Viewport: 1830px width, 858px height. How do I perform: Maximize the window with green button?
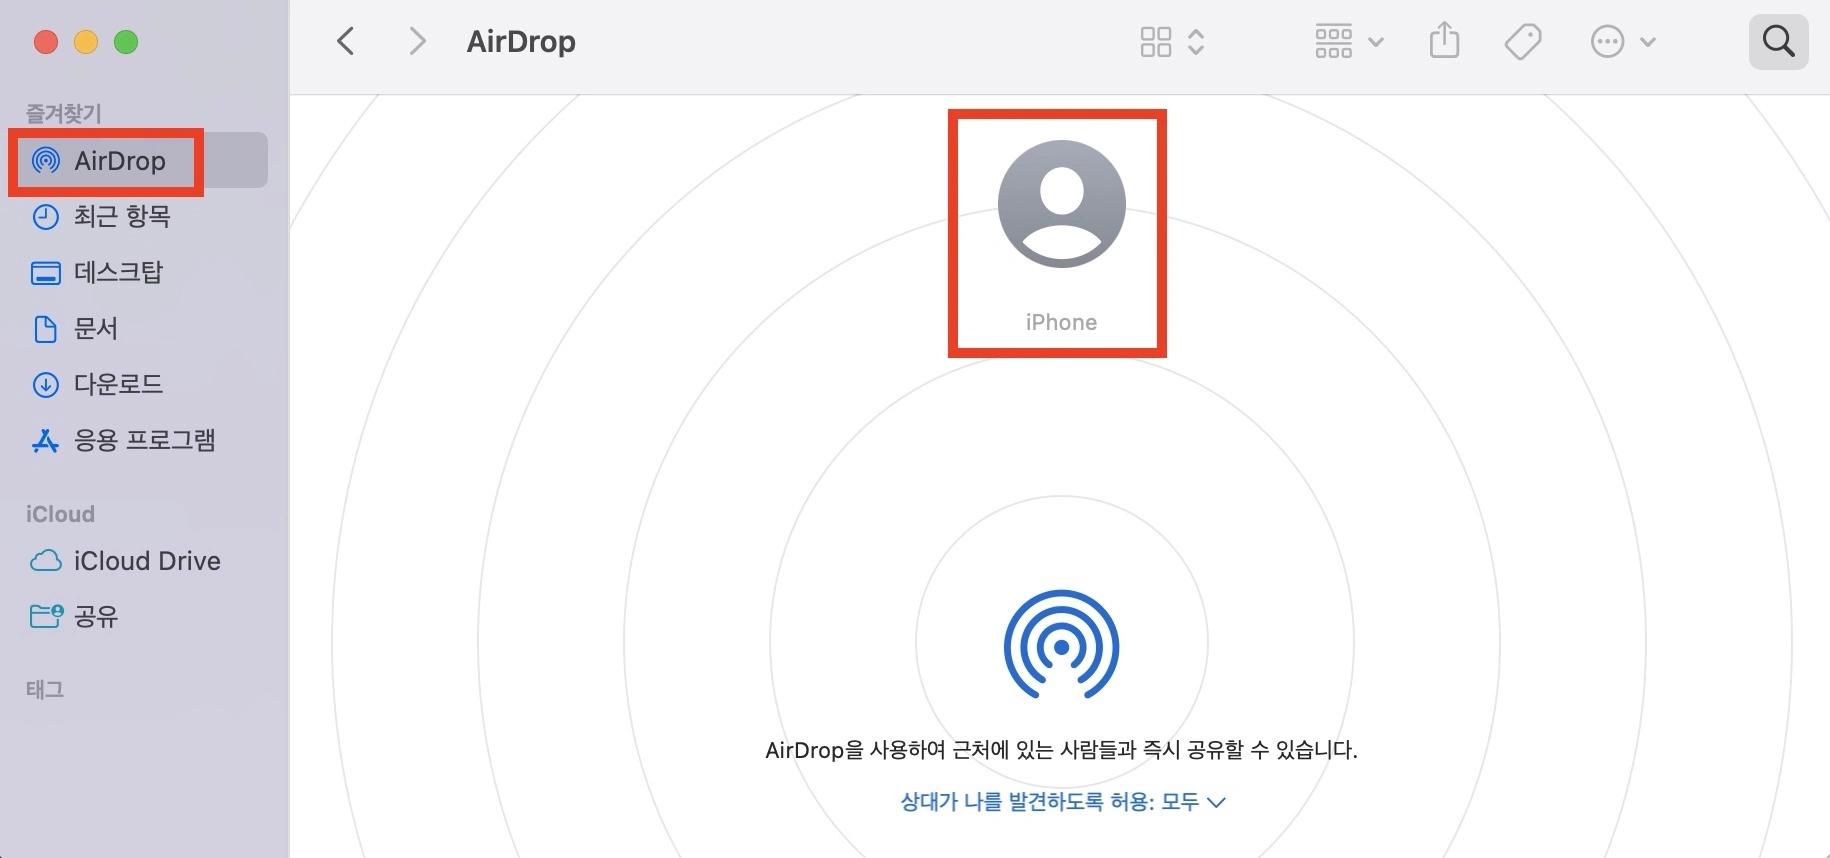126,42
